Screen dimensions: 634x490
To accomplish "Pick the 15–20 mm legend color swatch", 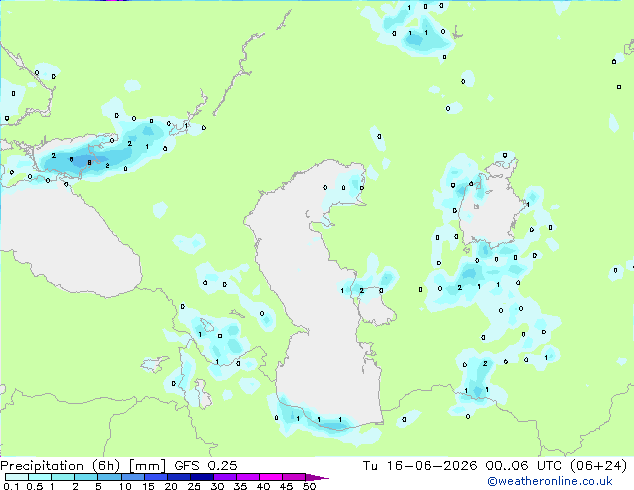I will [x=155, y=477].
